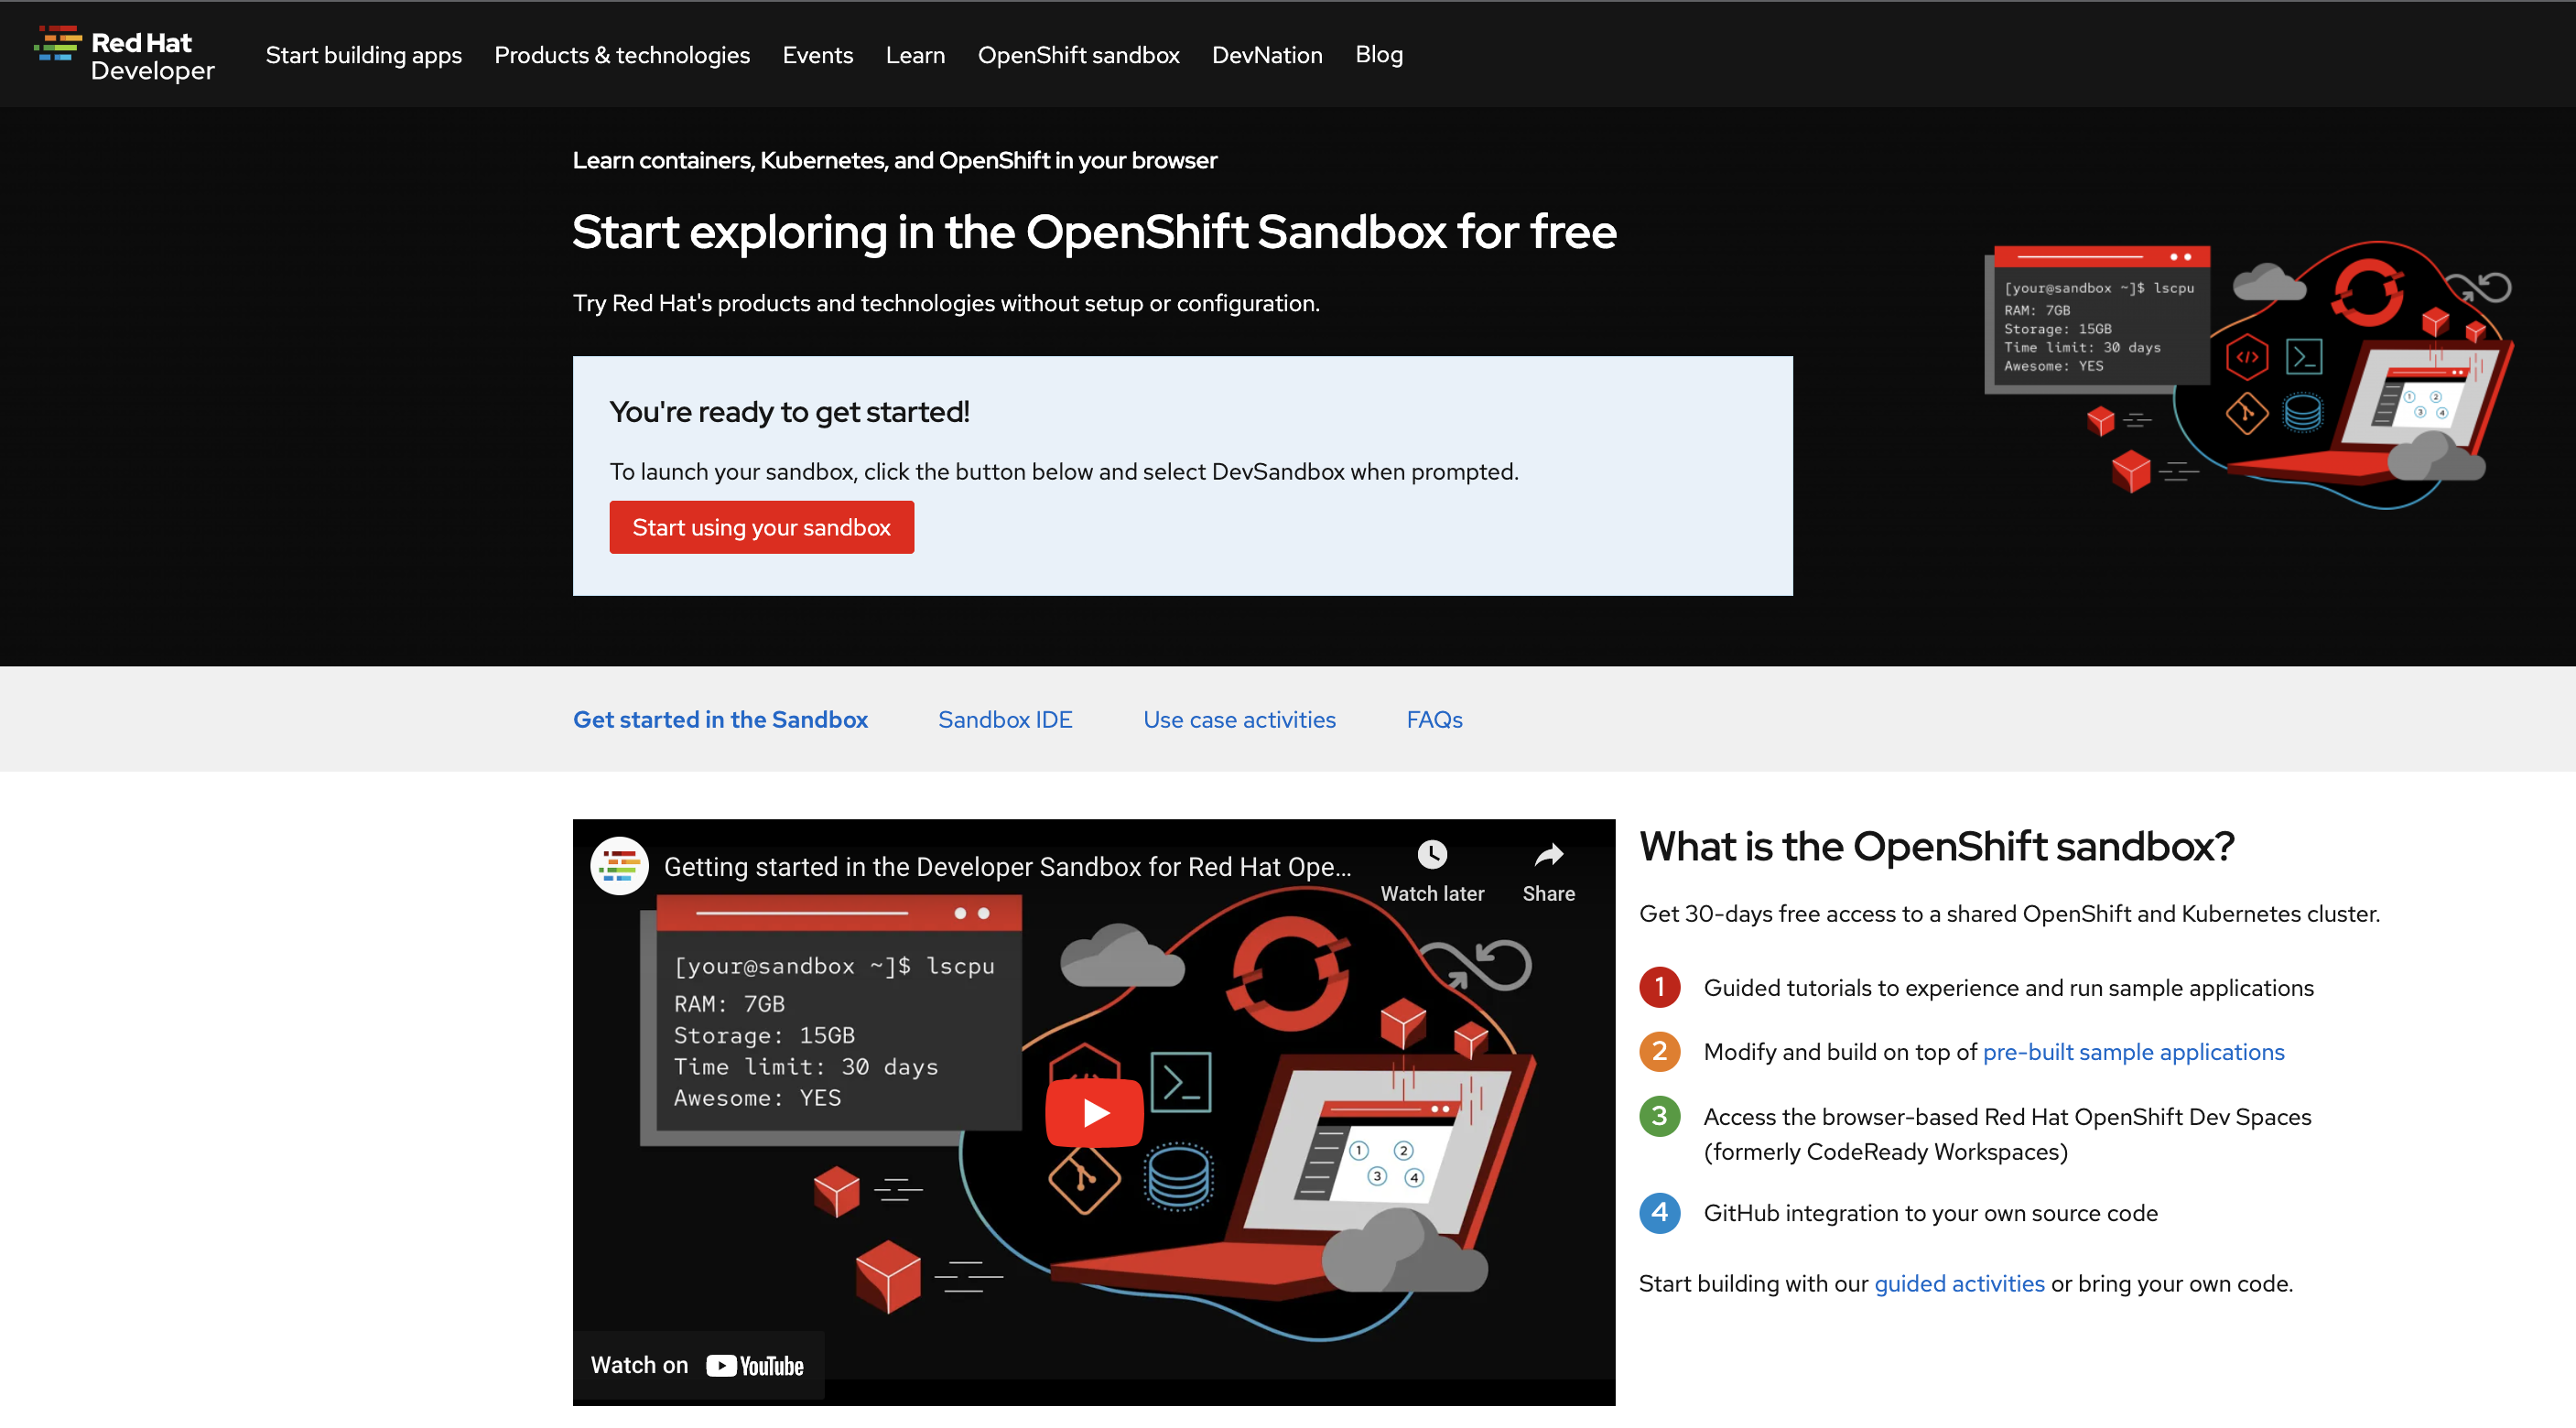Screen dimensions: 2576x1428
Task: Open the FAQs tab
Action: tap(1434, 719)
